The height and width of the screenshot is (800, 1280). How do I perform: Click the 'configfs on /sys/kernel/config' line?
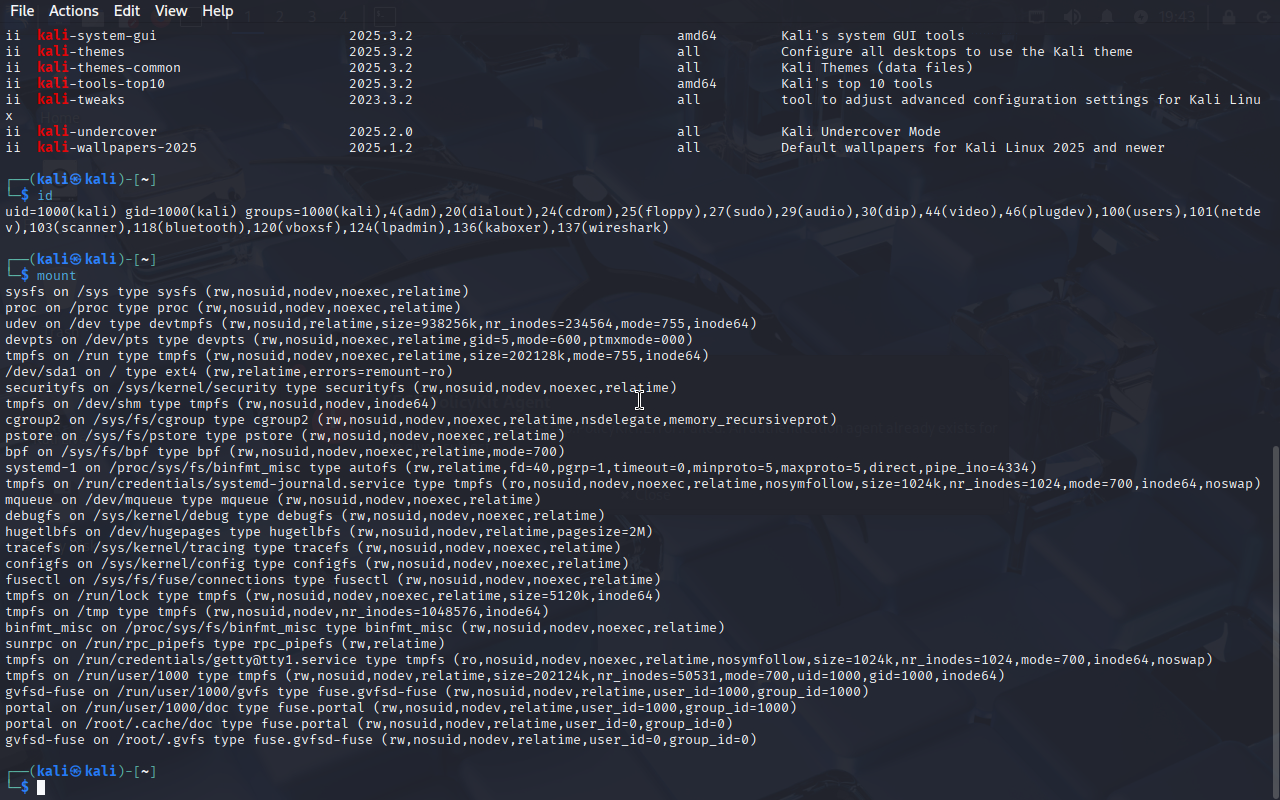(317, 563)
